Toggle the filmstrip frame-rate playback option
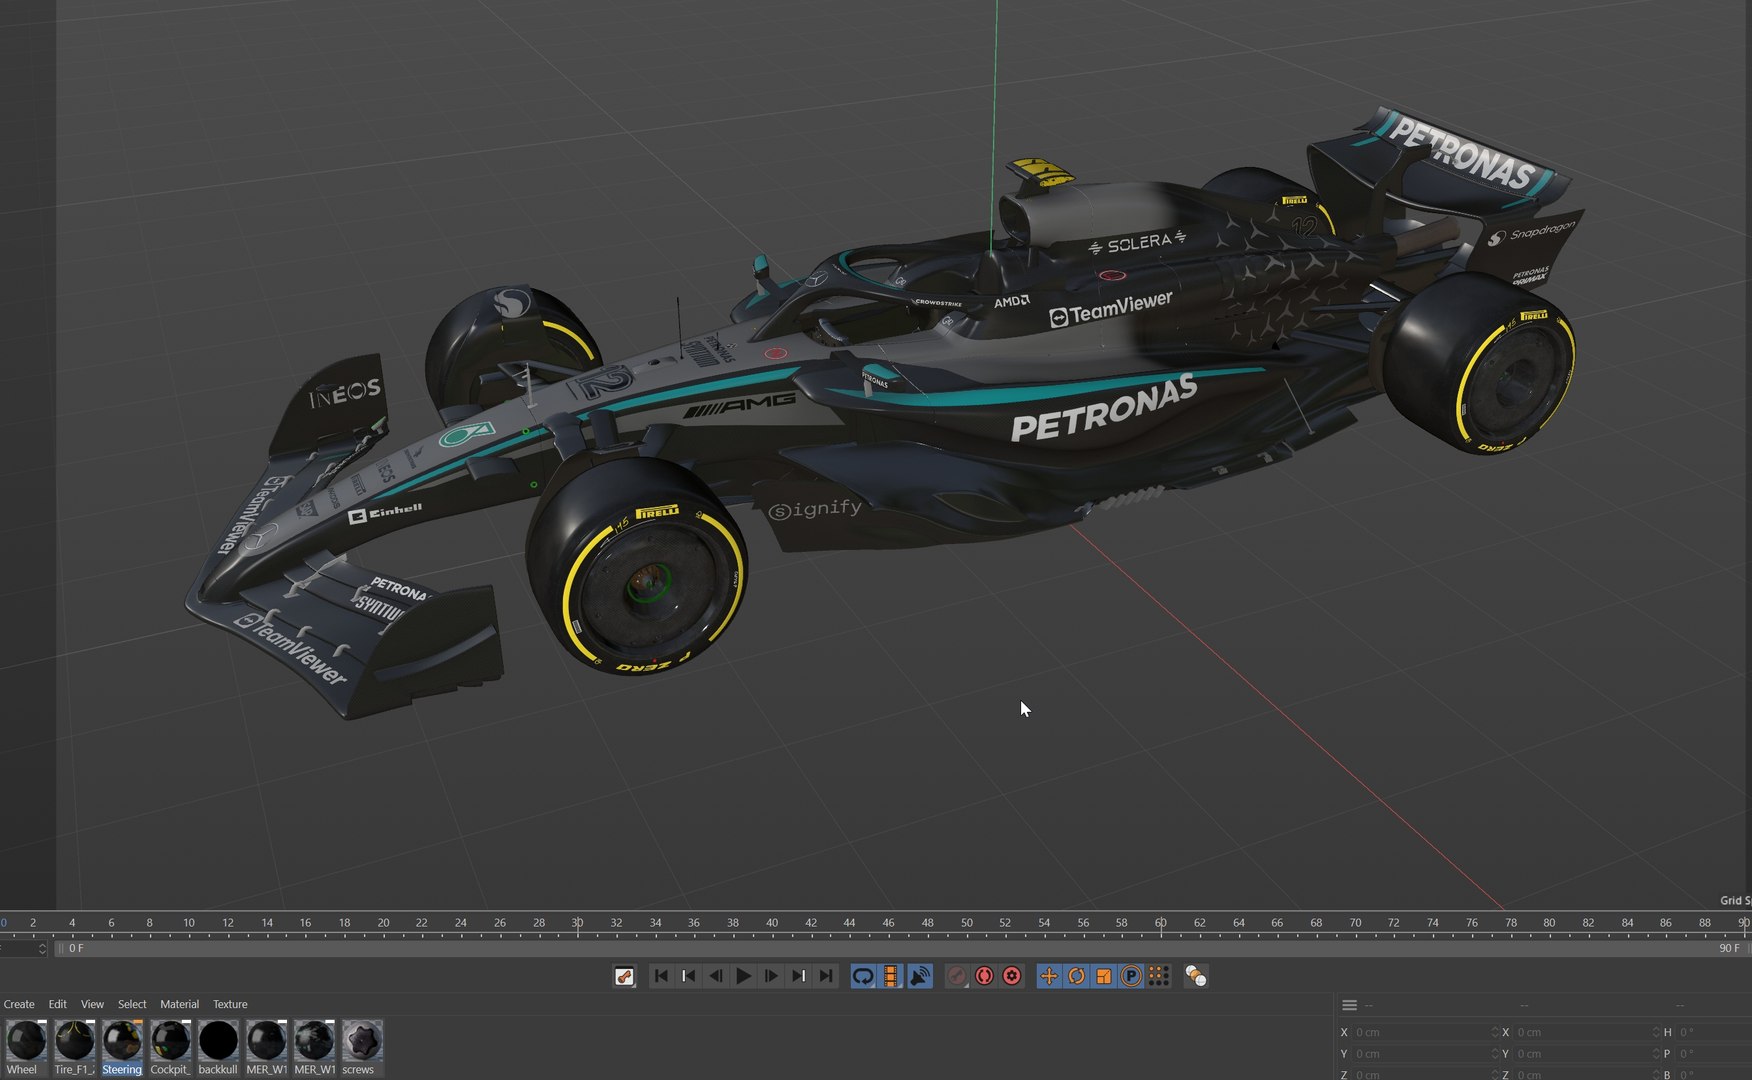This screenshot has height=1080, width=1752. pyautogui.click(x=891, y=976)
